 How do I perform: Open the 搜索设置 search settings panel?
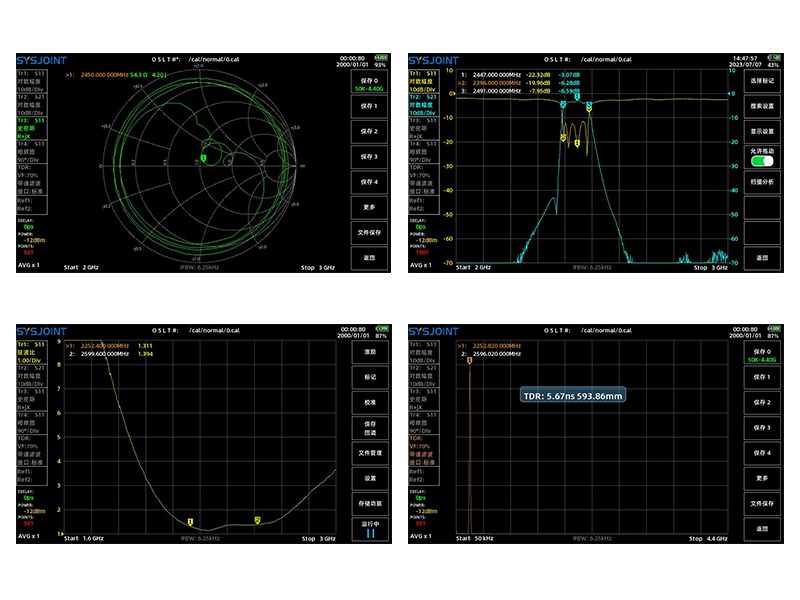coord(763,106)
